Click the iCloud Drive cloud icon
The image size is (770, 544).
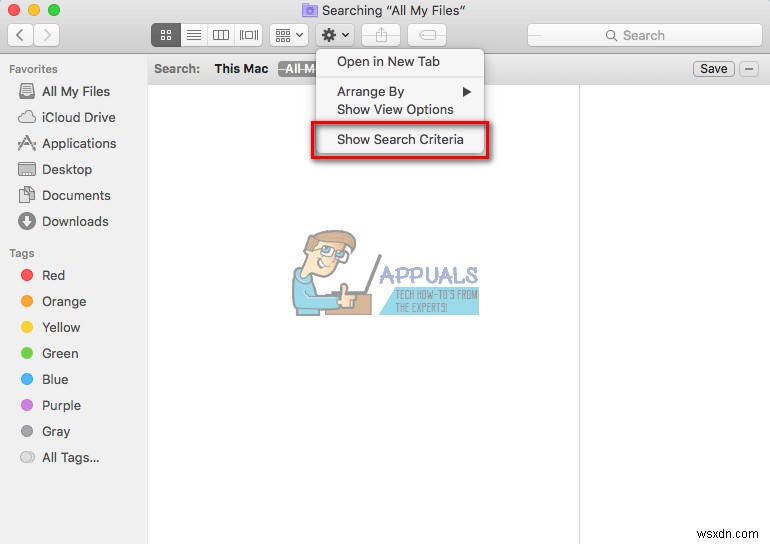(x=27, y=117)
